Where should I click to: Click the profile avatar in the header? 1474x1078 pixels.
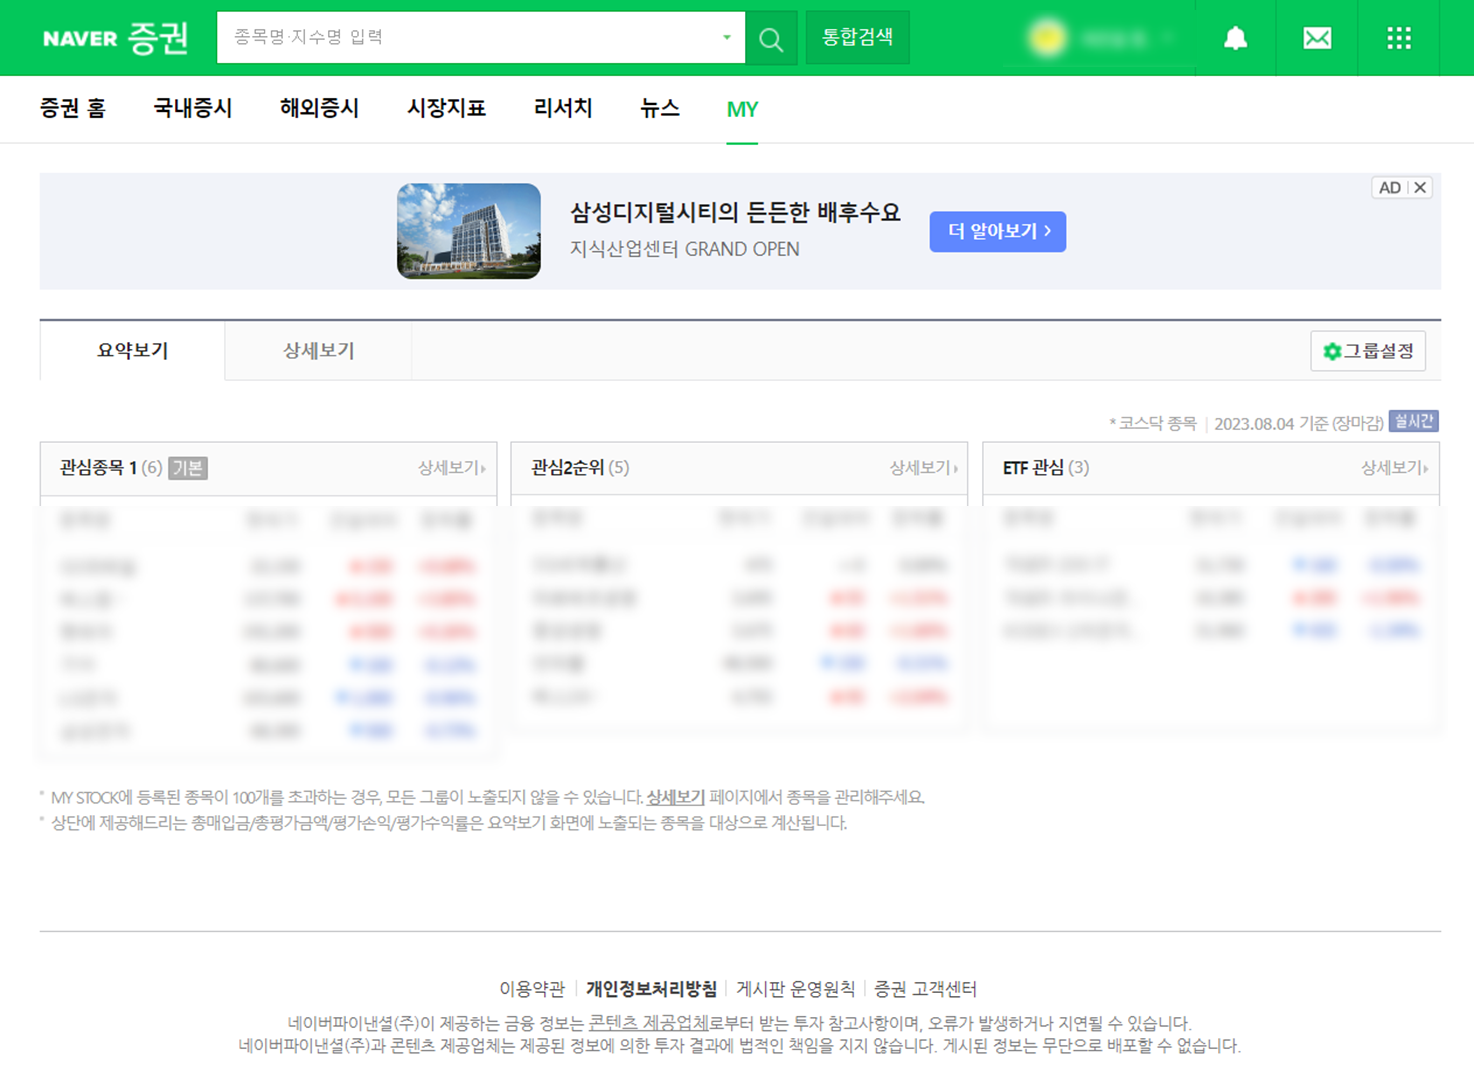tap(1046, 37)
